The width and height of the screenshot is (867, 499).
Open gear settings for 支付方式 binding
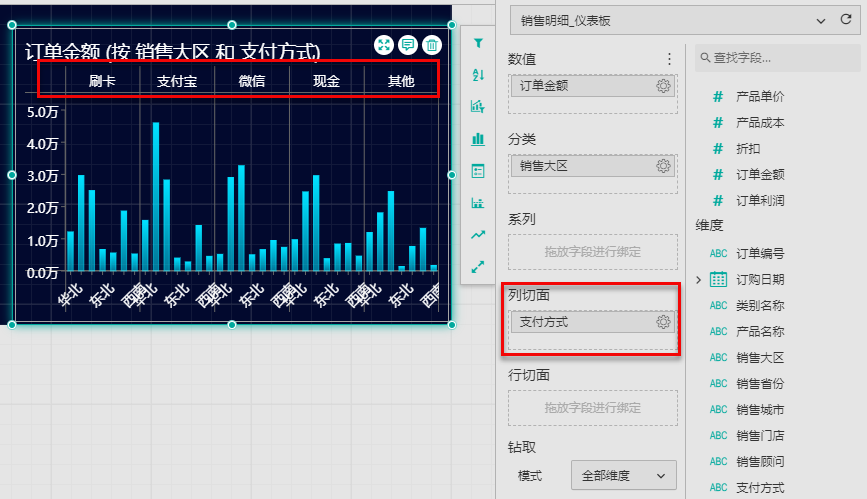(662, 322)
